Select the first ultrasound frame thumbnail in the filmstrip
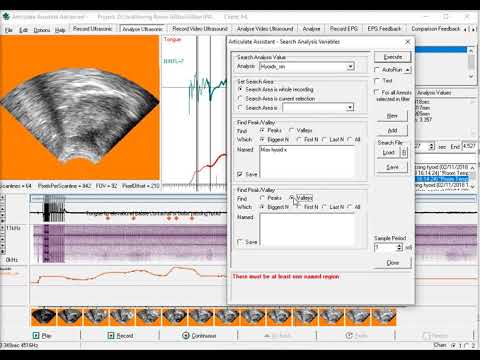 tap(44, 317)
